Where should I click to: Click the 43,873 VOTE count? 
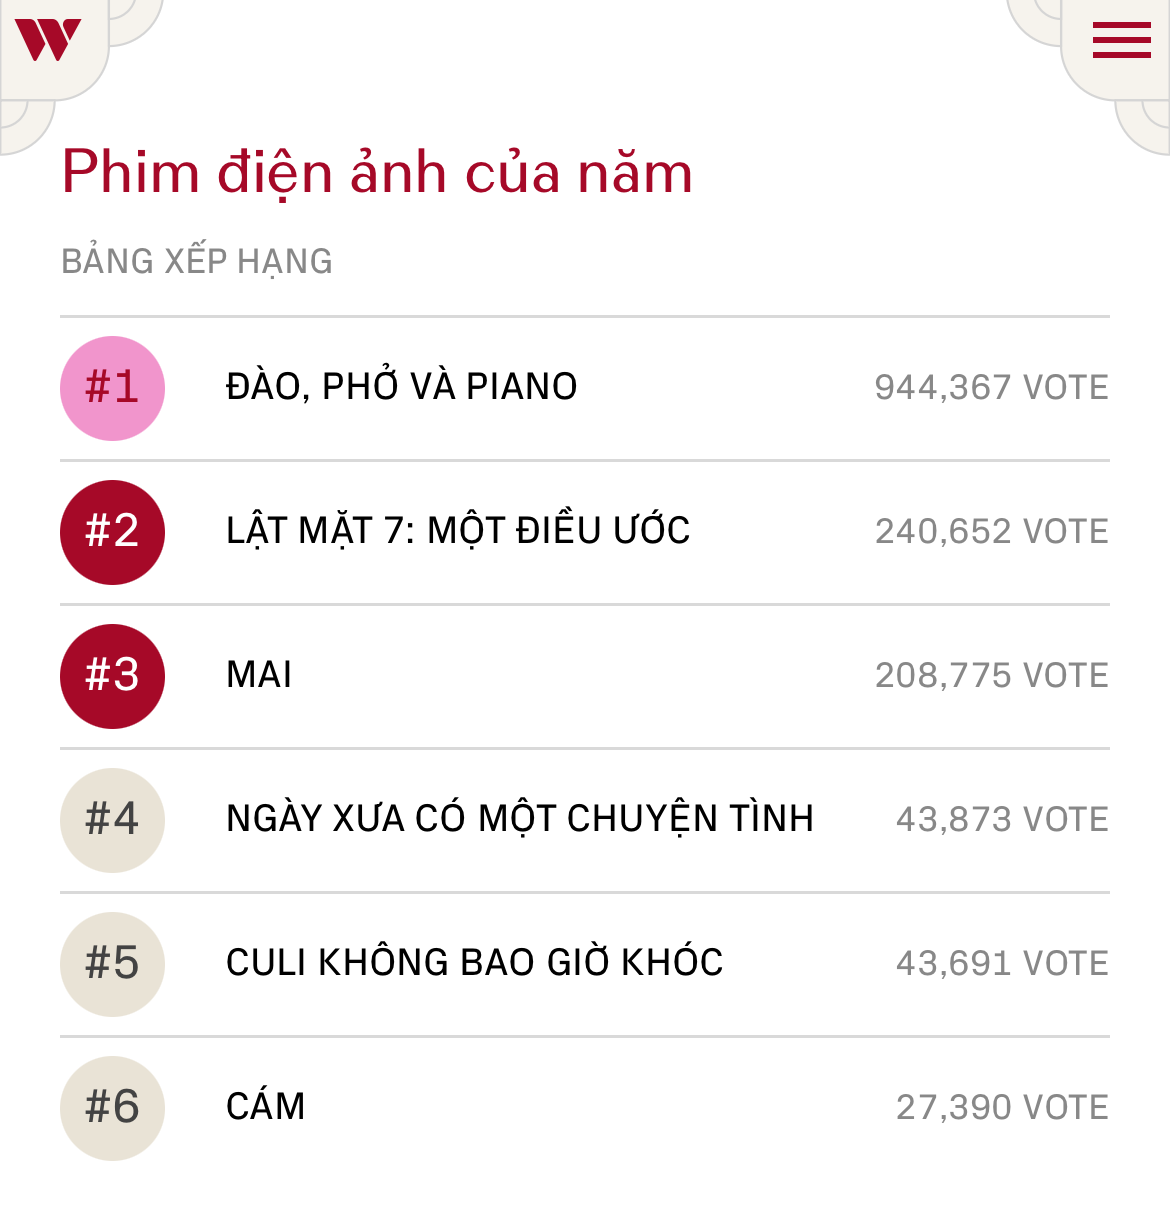click(x=1002, y=820)
